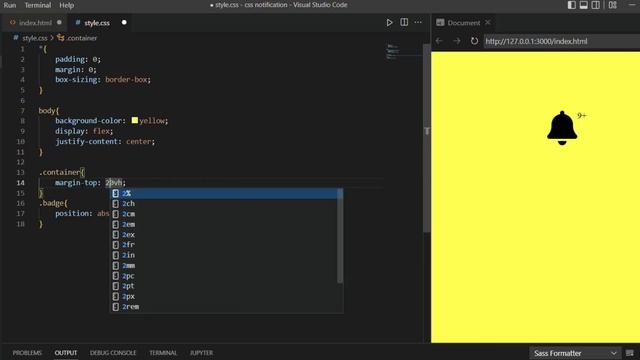Screen dimensions: 640x360
Task: Open the Sass Formatter output dropdown
Action: coord(575,353)
